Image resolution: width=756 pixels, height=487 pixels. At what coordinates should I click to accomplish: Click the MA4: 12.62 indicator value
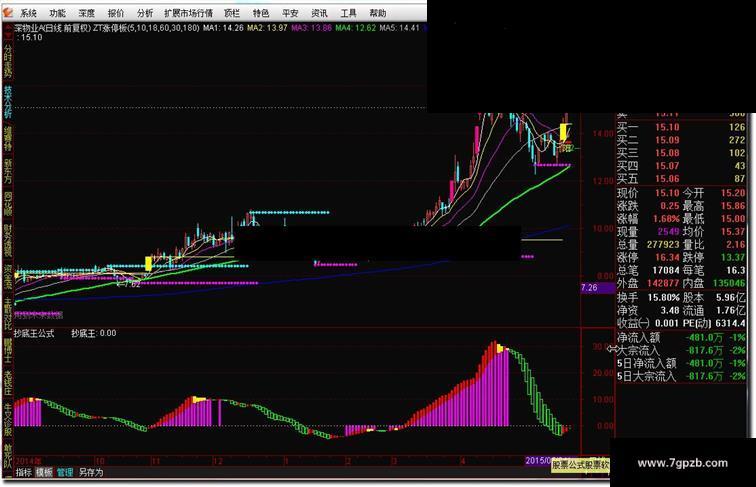tap(356, 28)
